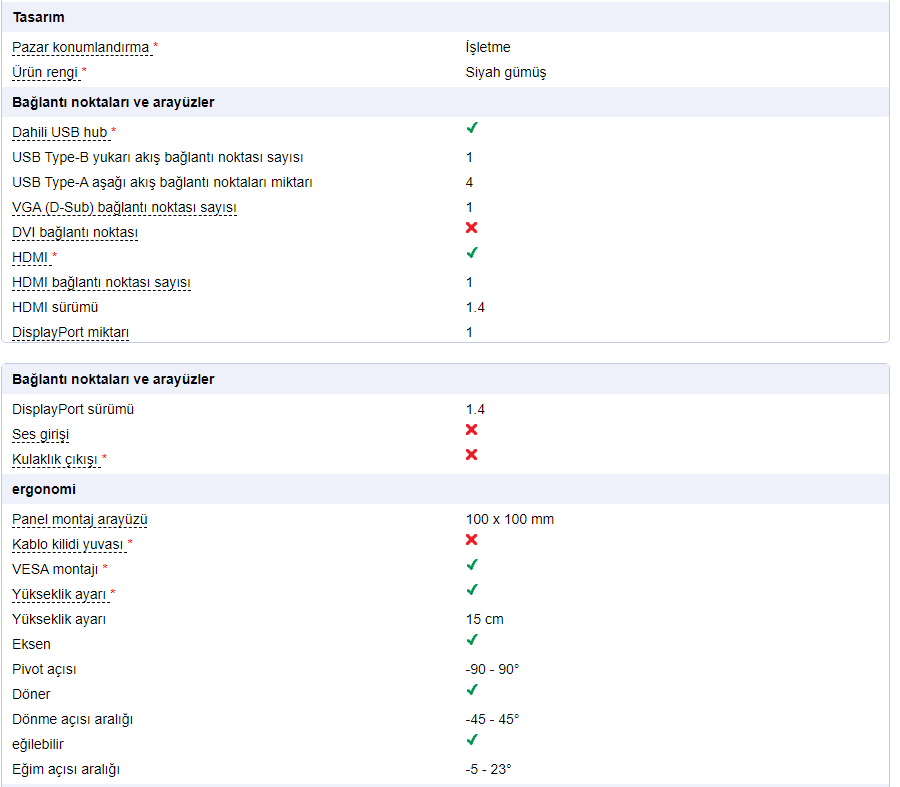Click the green checkmark next to Eksen
Viewport: 900px width, 787px height.
pos(472,641)
